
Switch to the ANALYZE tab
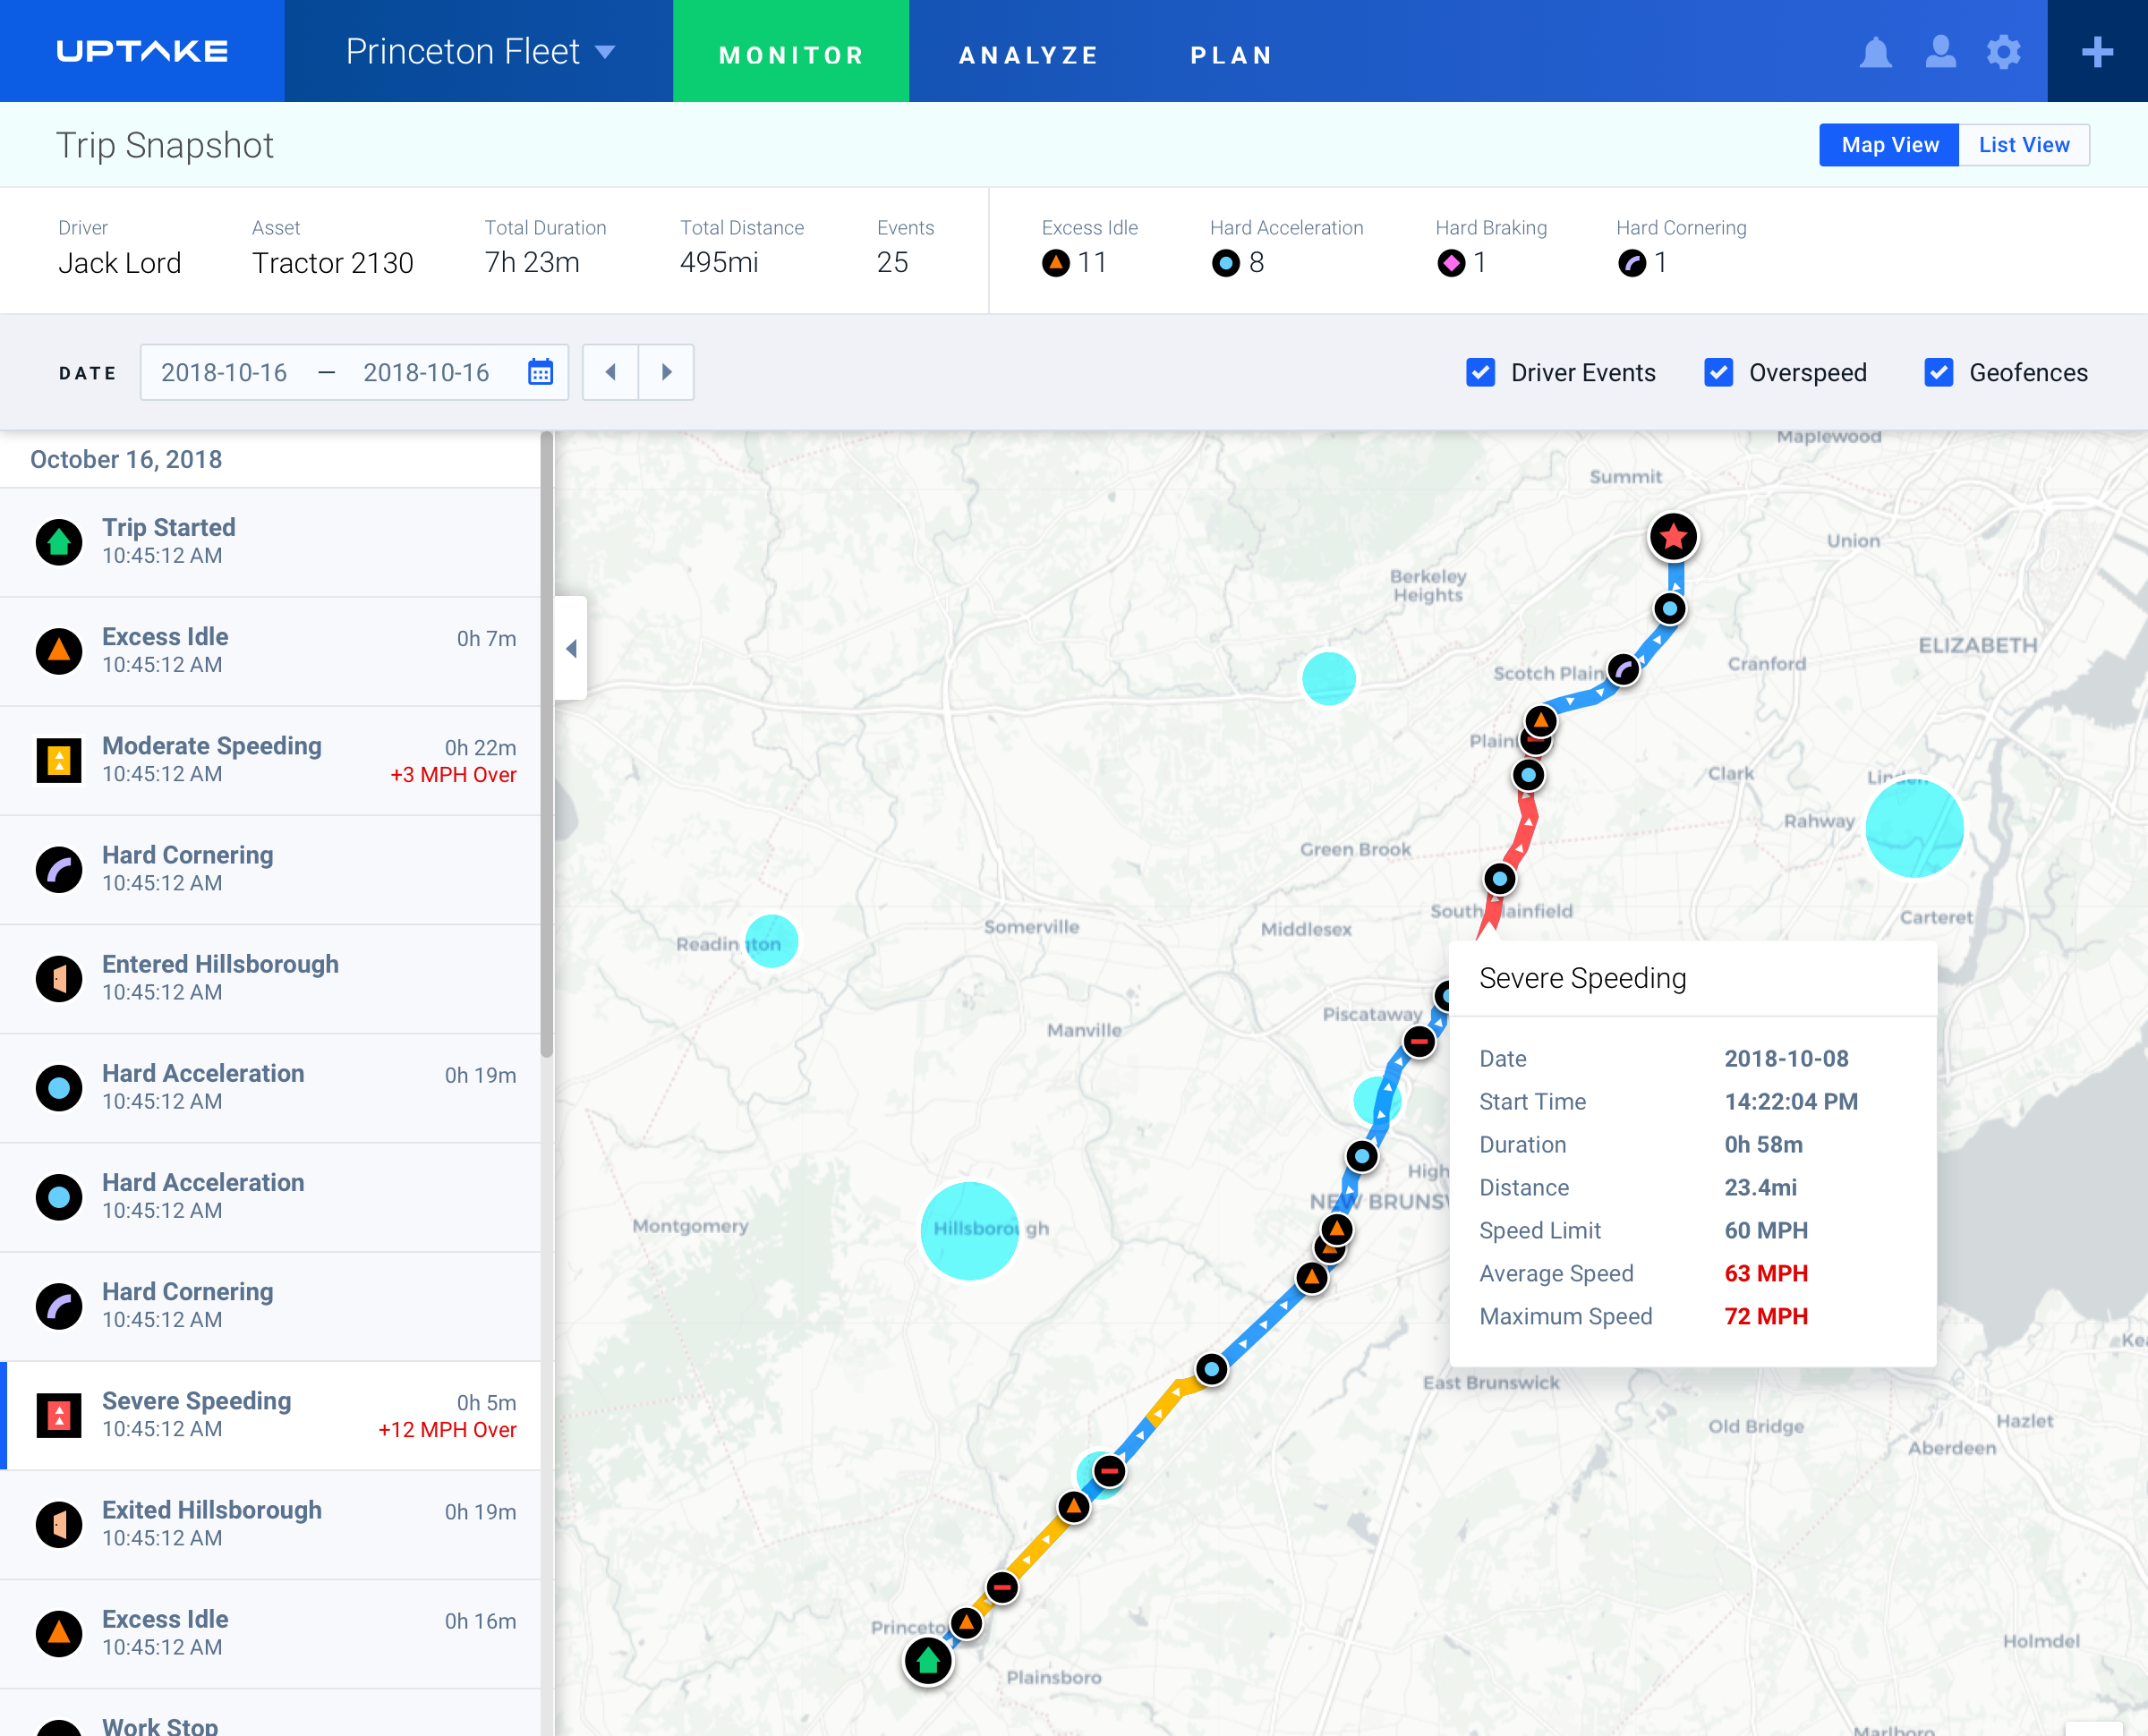click(x=1028, y=54)
